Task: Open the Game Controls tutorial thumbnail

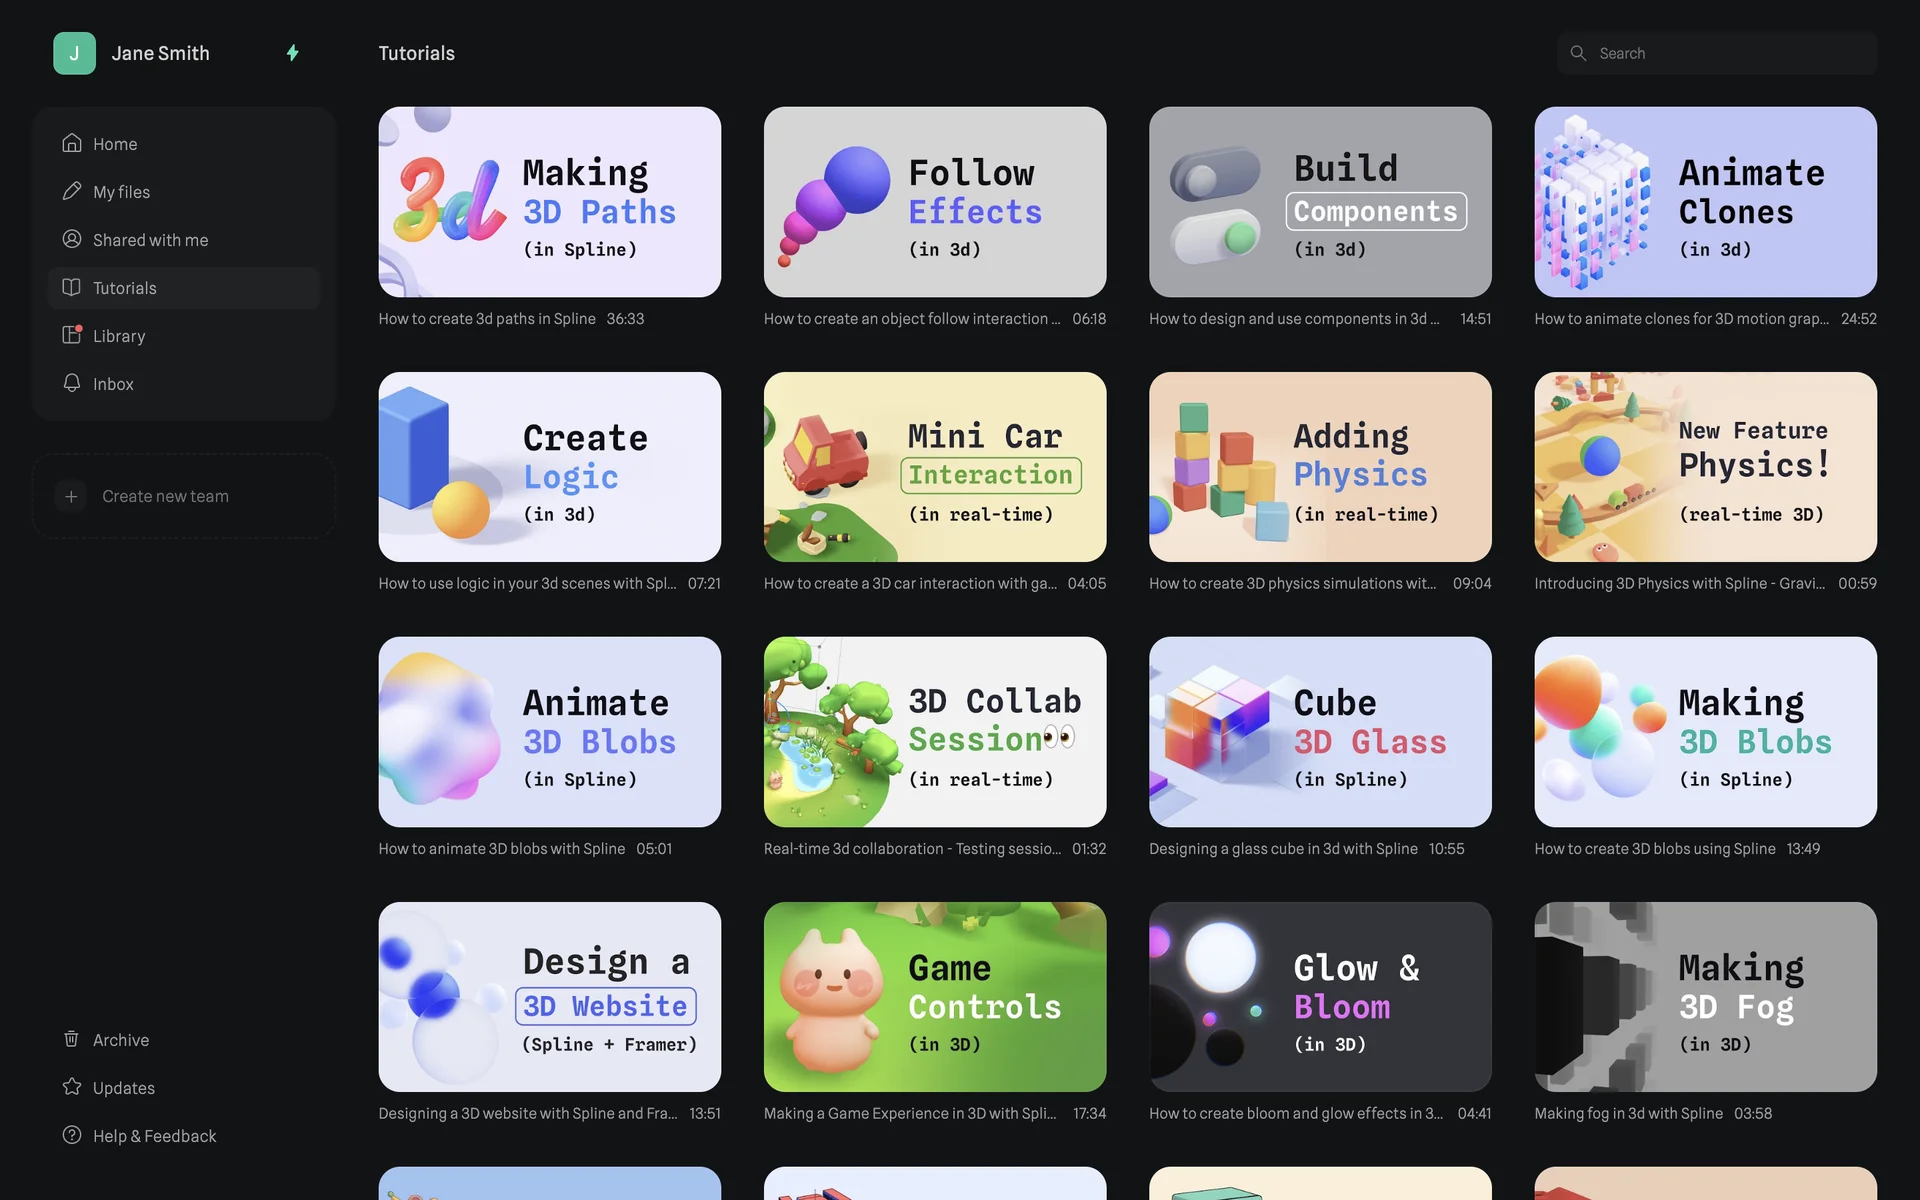Action: 935,997
